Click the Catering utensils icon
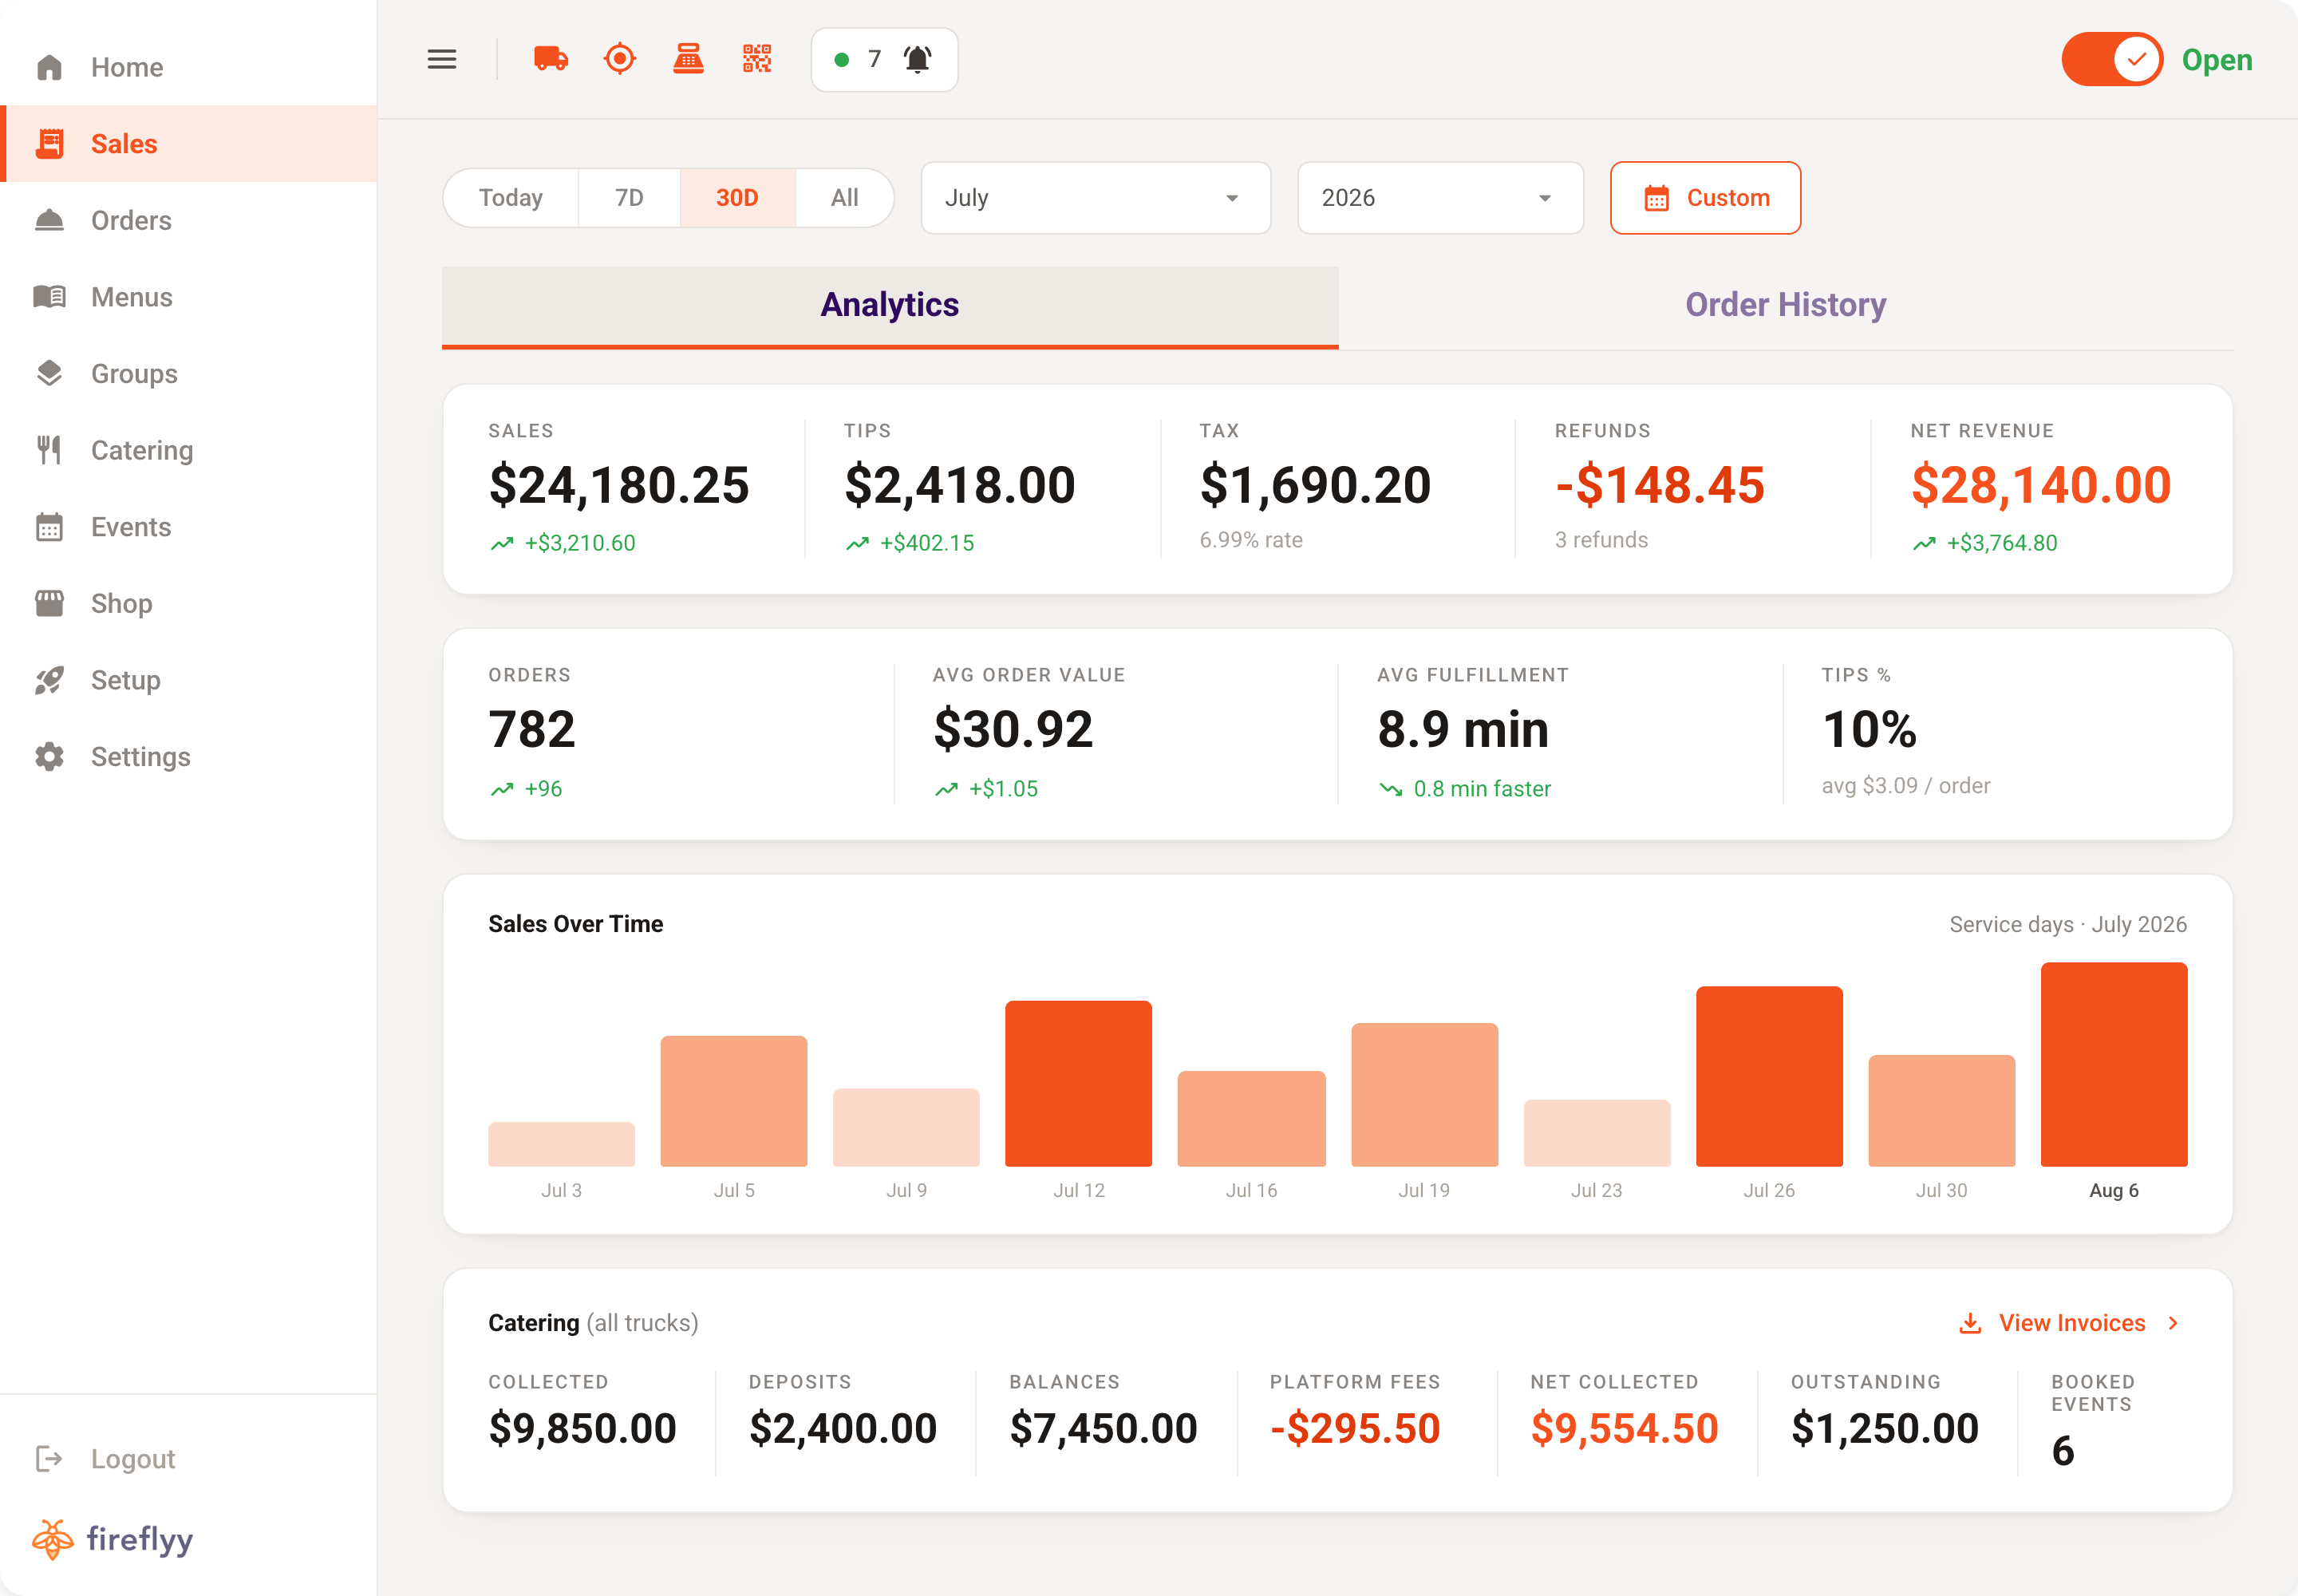2298x1596 pixels. coord(49,450)
